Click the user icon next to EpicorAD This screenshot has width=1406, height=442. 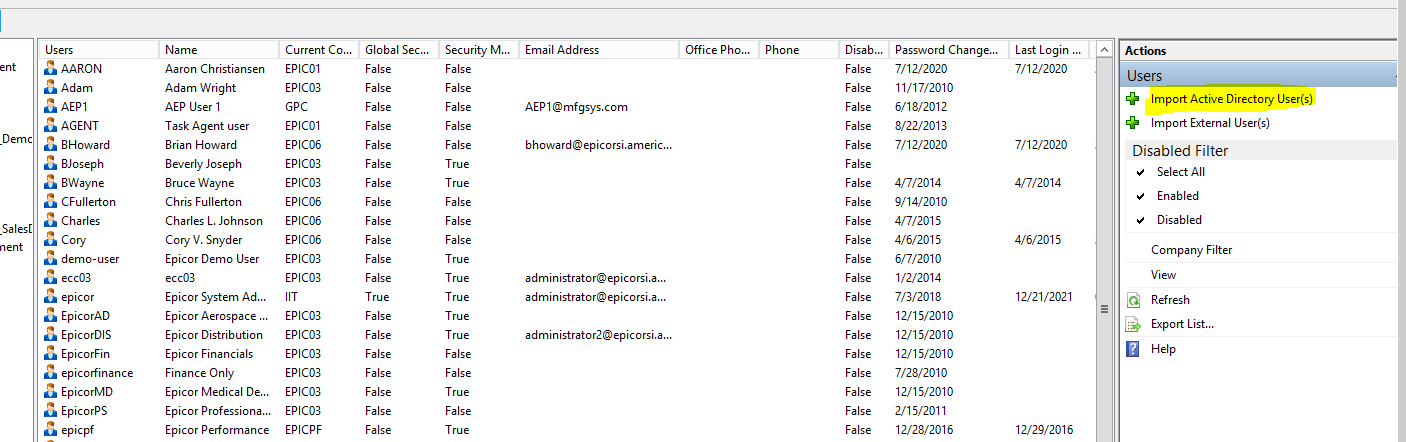click(x=50, y=316)
